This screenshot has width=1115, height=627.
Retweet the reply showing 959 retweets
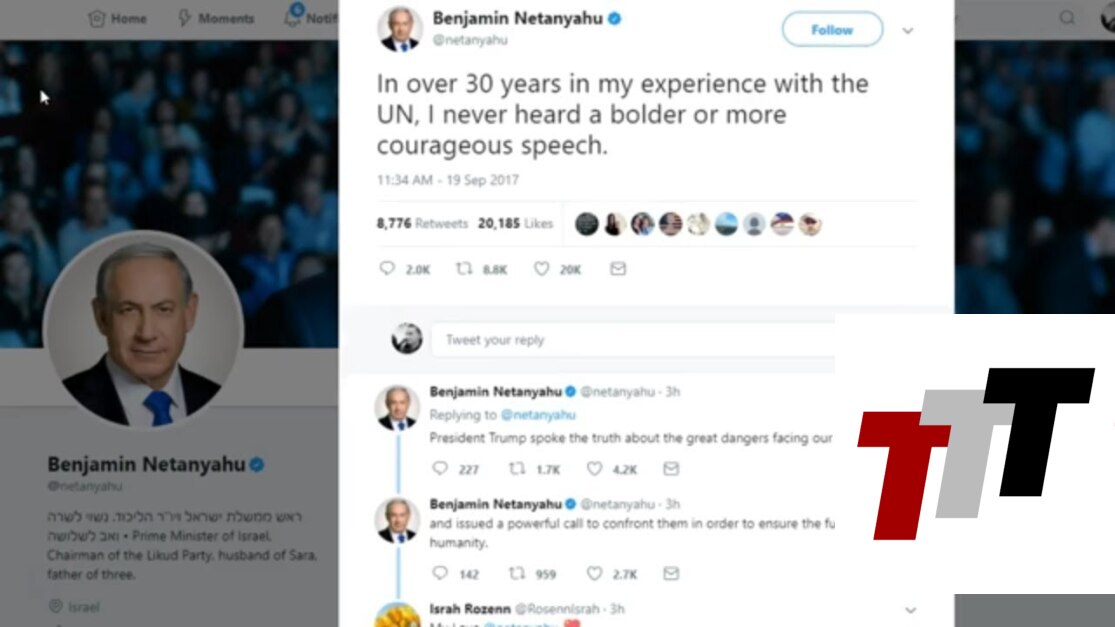518,573
